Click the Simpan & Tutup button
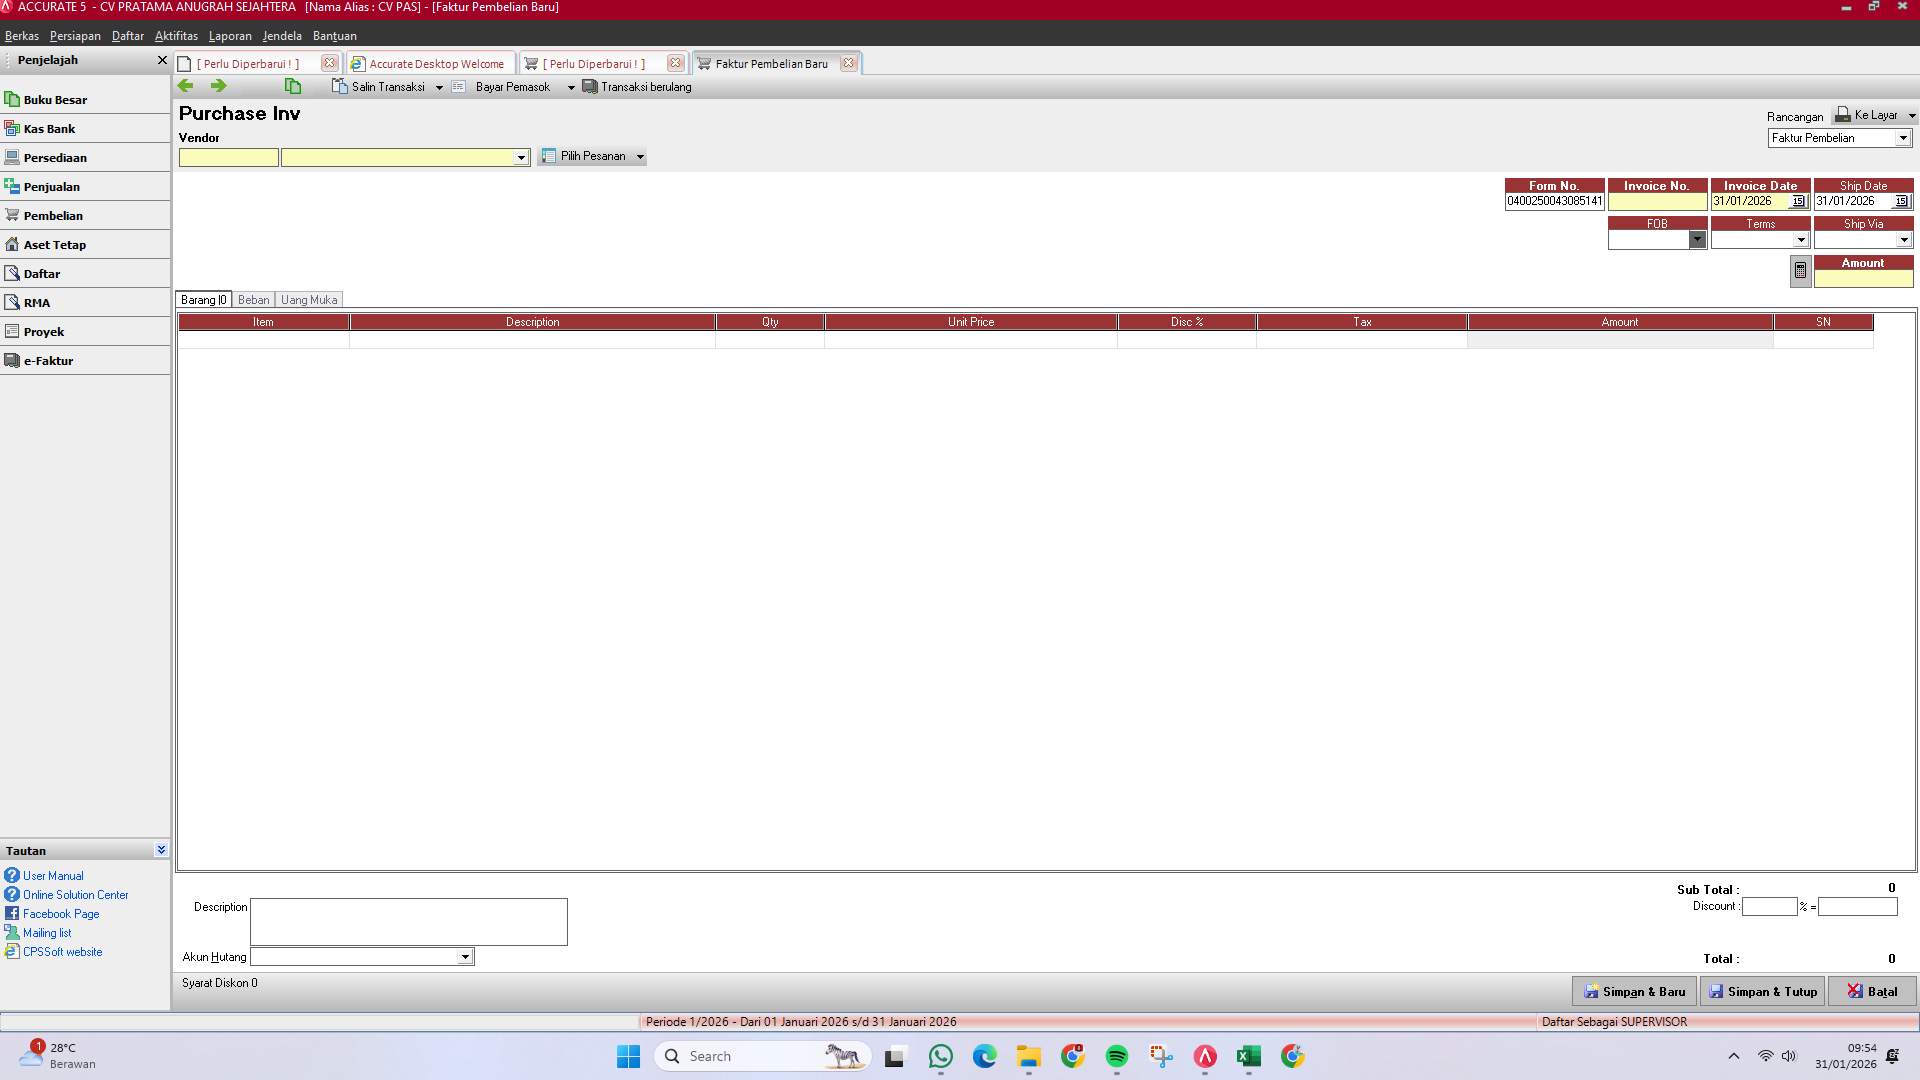The height and width of the screenshot is (1080, 1920). tap(1762, 991)
